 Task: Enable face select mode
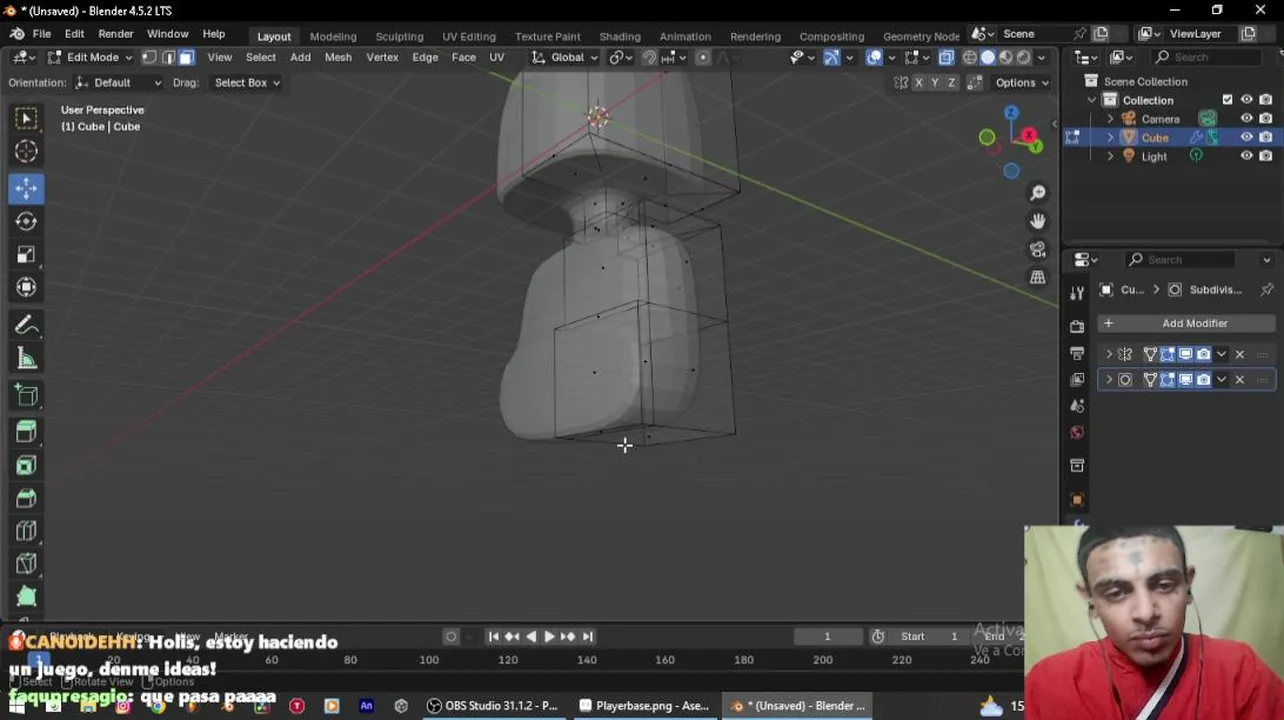pyautogui.click(x=187, y=57)
